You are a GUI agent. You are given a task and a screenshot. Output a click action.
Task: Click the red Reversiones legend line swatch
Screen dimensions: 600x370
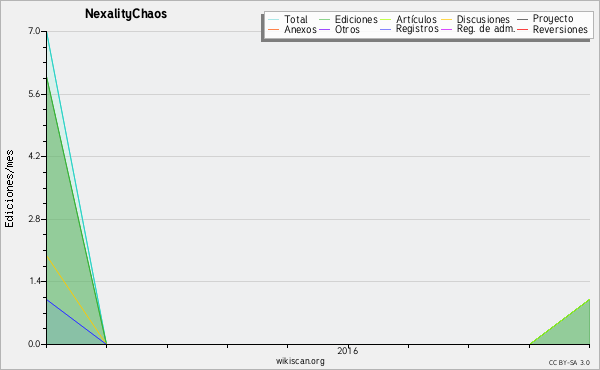pos(522,29)
